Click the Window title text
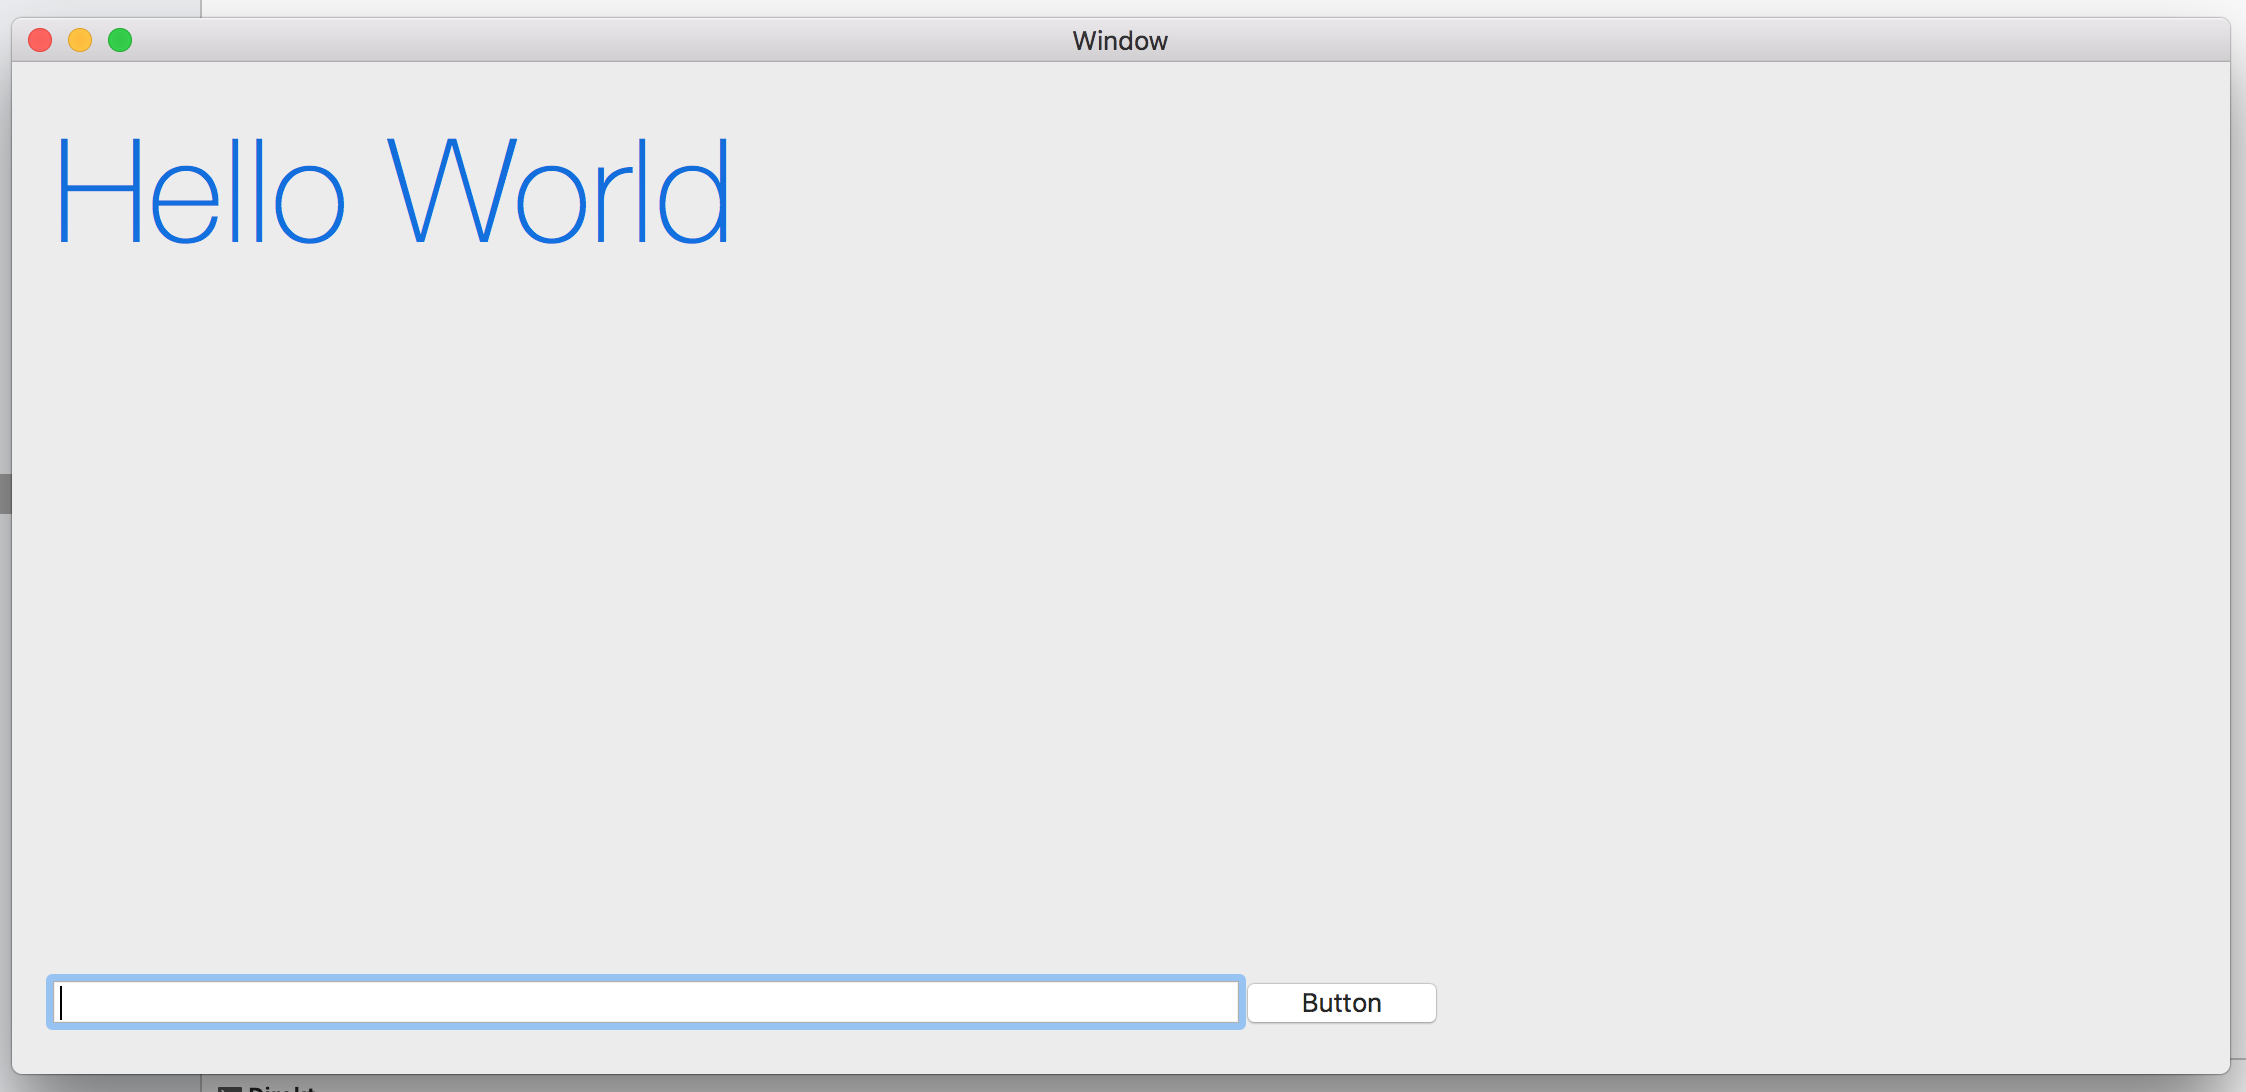The width and height of the screenshot is (2246, 1092). (1119, 41)
